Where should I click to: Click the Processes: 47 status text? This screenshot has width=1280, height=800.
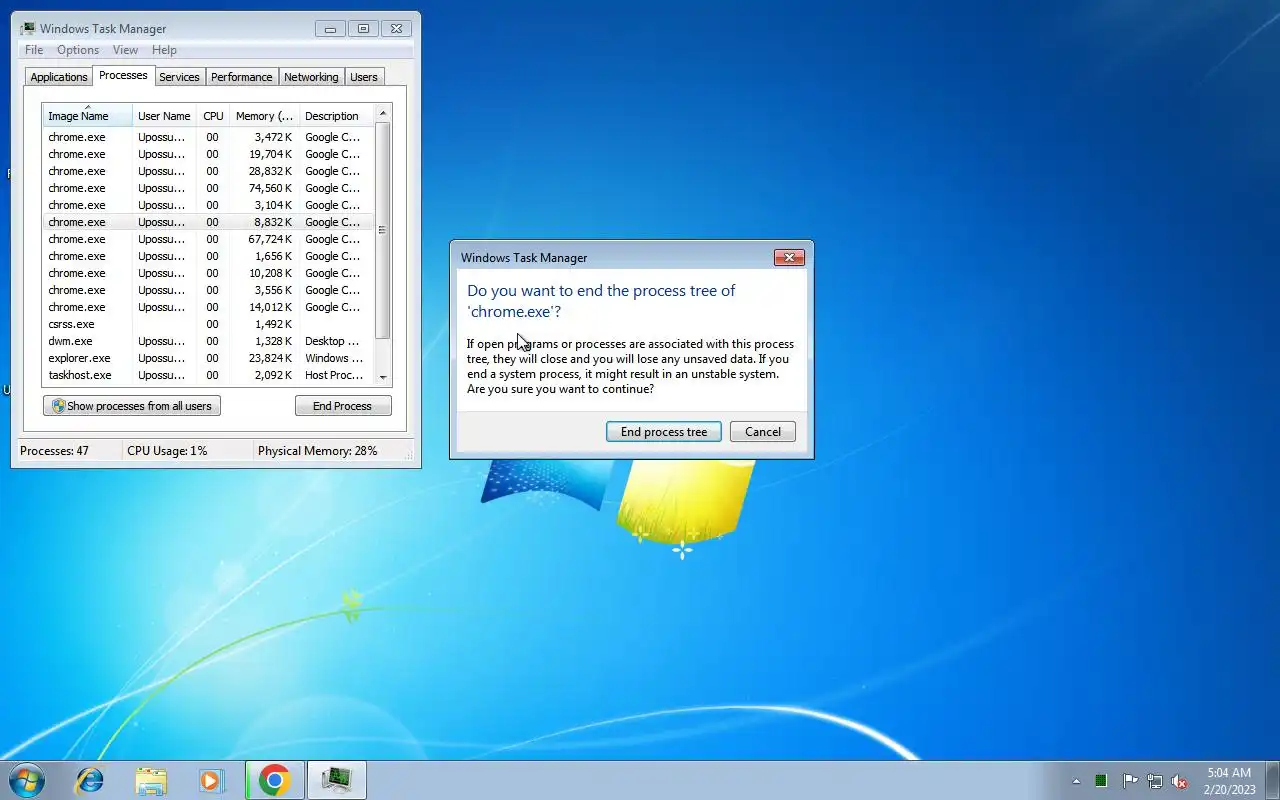[x=54, y=451]
